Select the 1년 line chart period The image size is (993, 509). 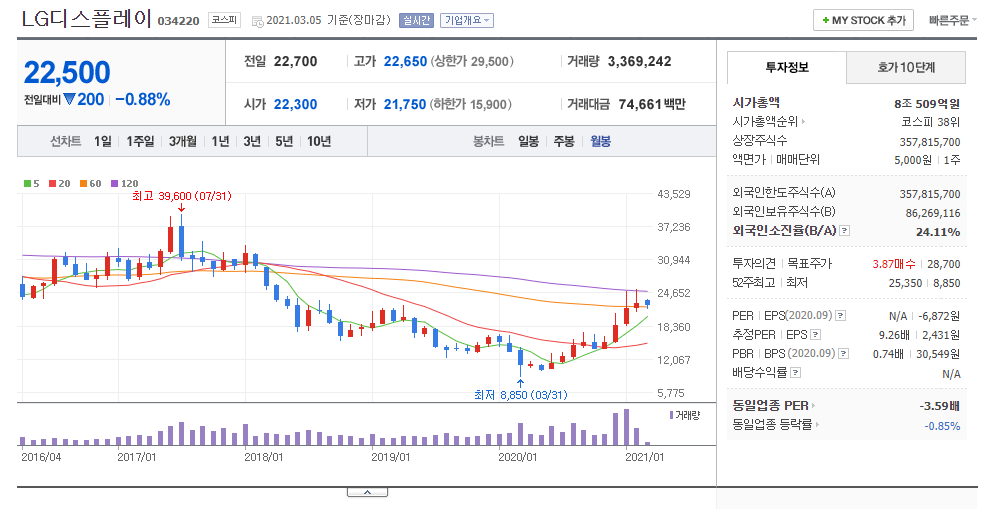pyautogui.click(x=220, y=141)
